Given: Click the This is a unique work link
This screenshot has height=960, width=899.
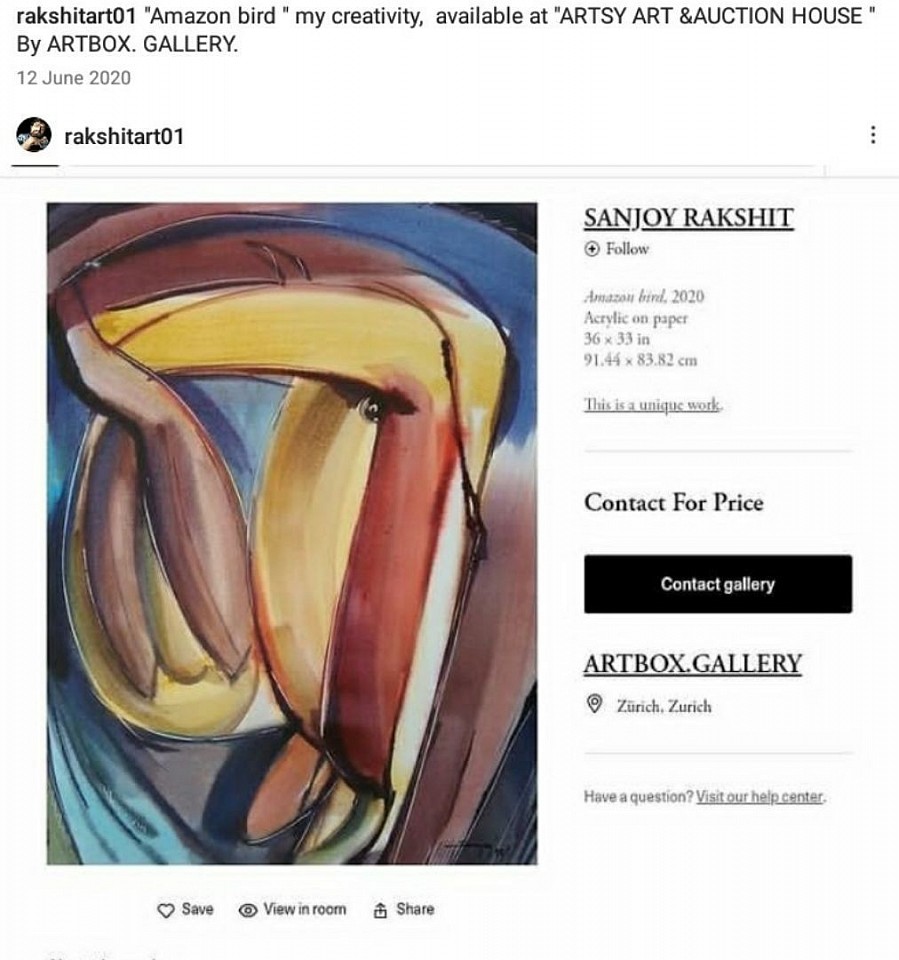Looking at the screenshot, I should [653, 405].
